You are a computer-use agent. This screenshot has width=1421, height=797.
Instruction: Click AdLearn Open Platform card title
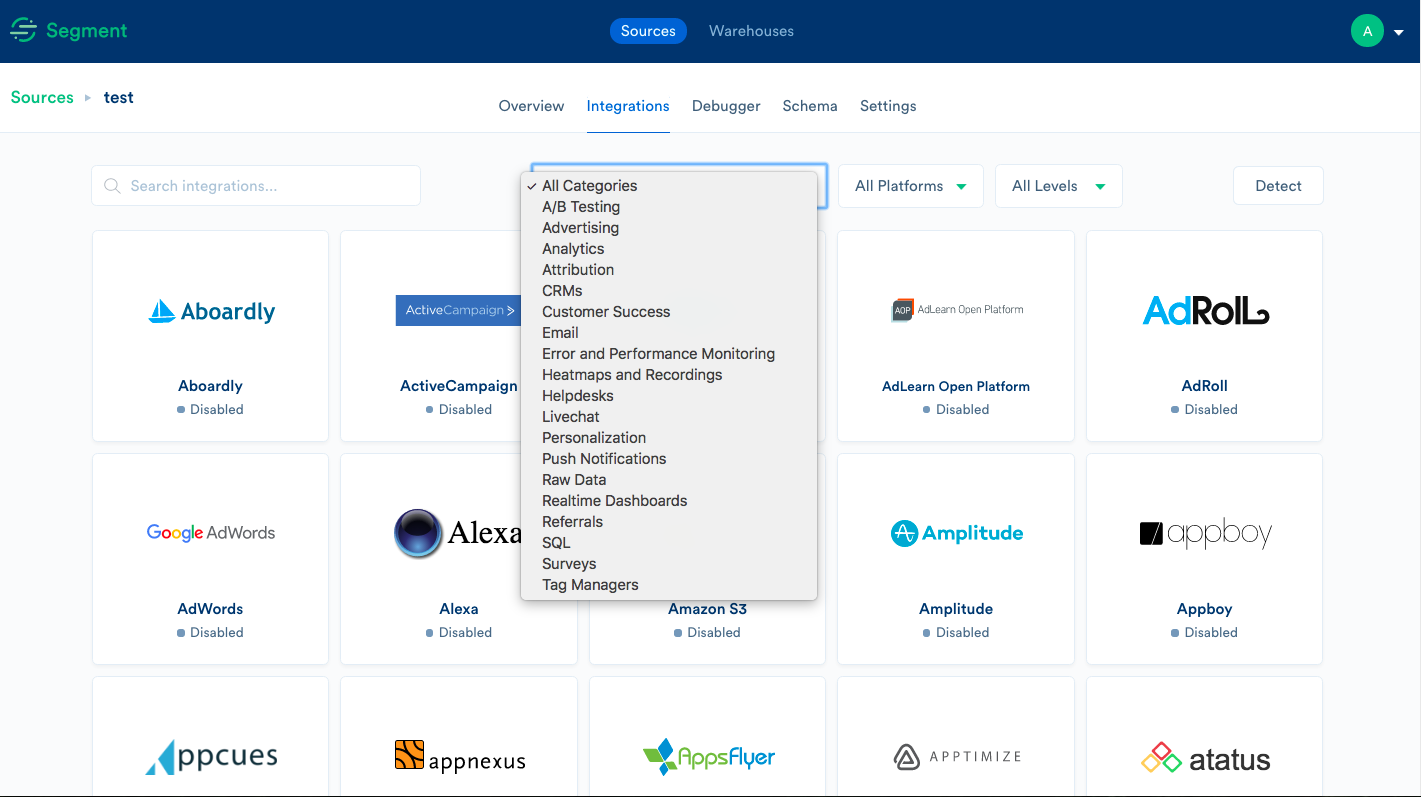(x=956, y=386)
